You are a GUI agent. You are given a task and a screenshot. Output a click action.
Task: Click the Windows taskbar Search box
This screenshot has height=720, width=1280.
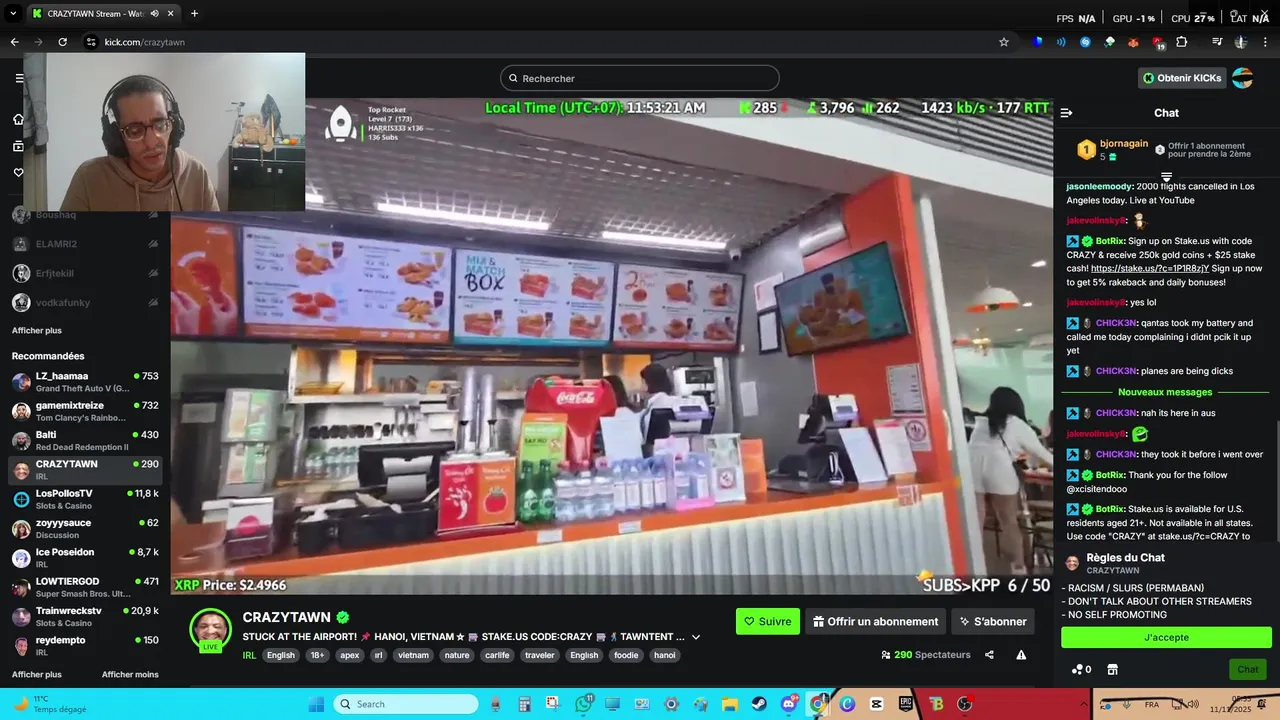tap(406, 704)
